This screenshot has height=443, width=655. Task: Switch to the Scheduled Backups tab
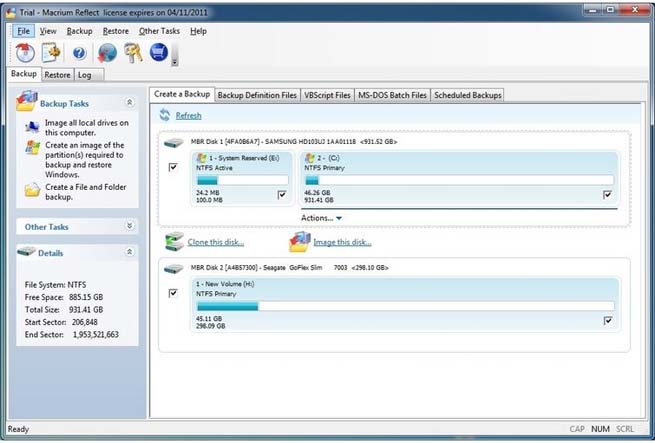[x=467, y=95]
